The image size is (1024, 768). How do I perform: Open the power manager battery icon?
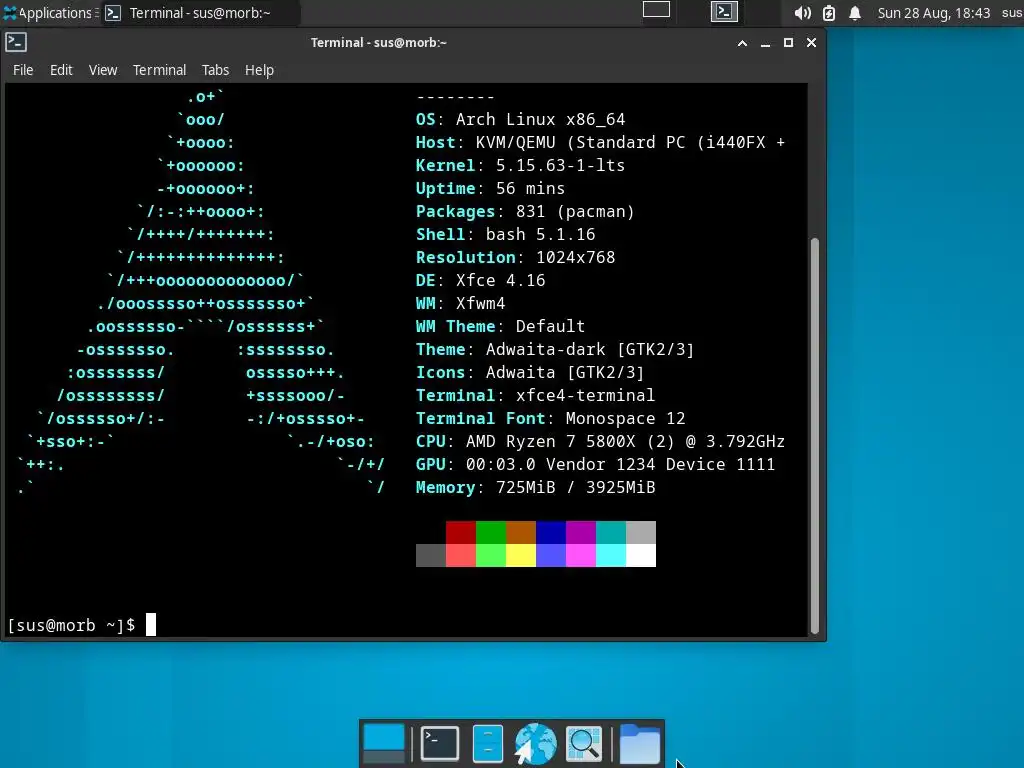point(829,13)
